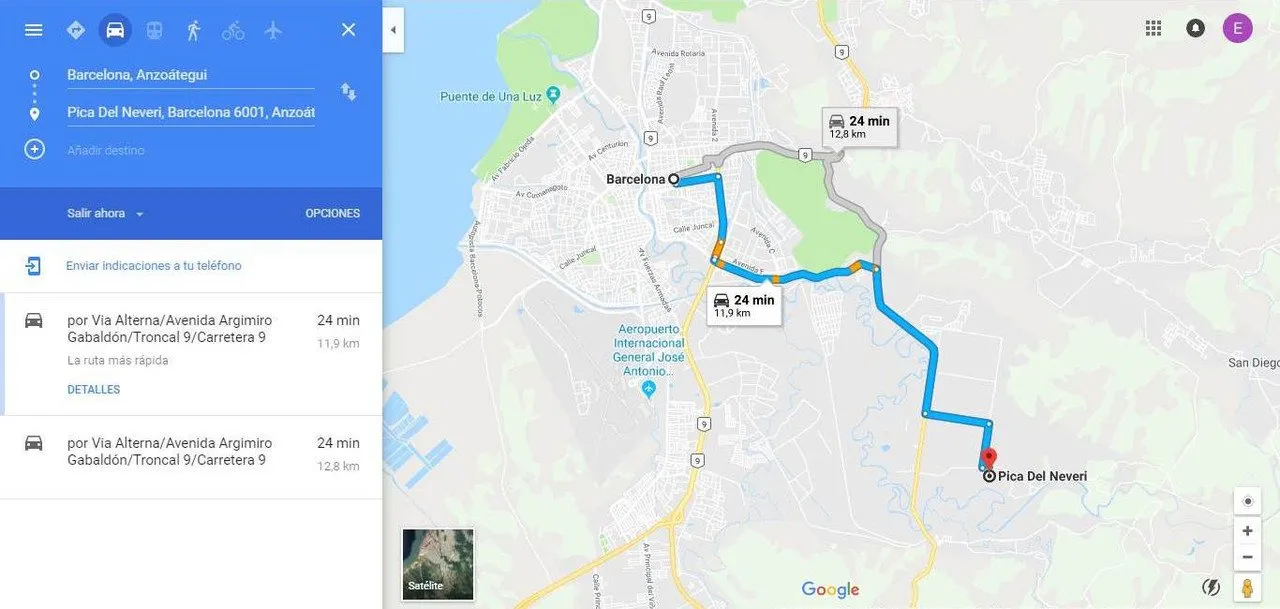The height and width of the screenshot is (609, 1280).
Task: Expand the Salir ahora departure dropdown
Action: (x=106, y=213)
